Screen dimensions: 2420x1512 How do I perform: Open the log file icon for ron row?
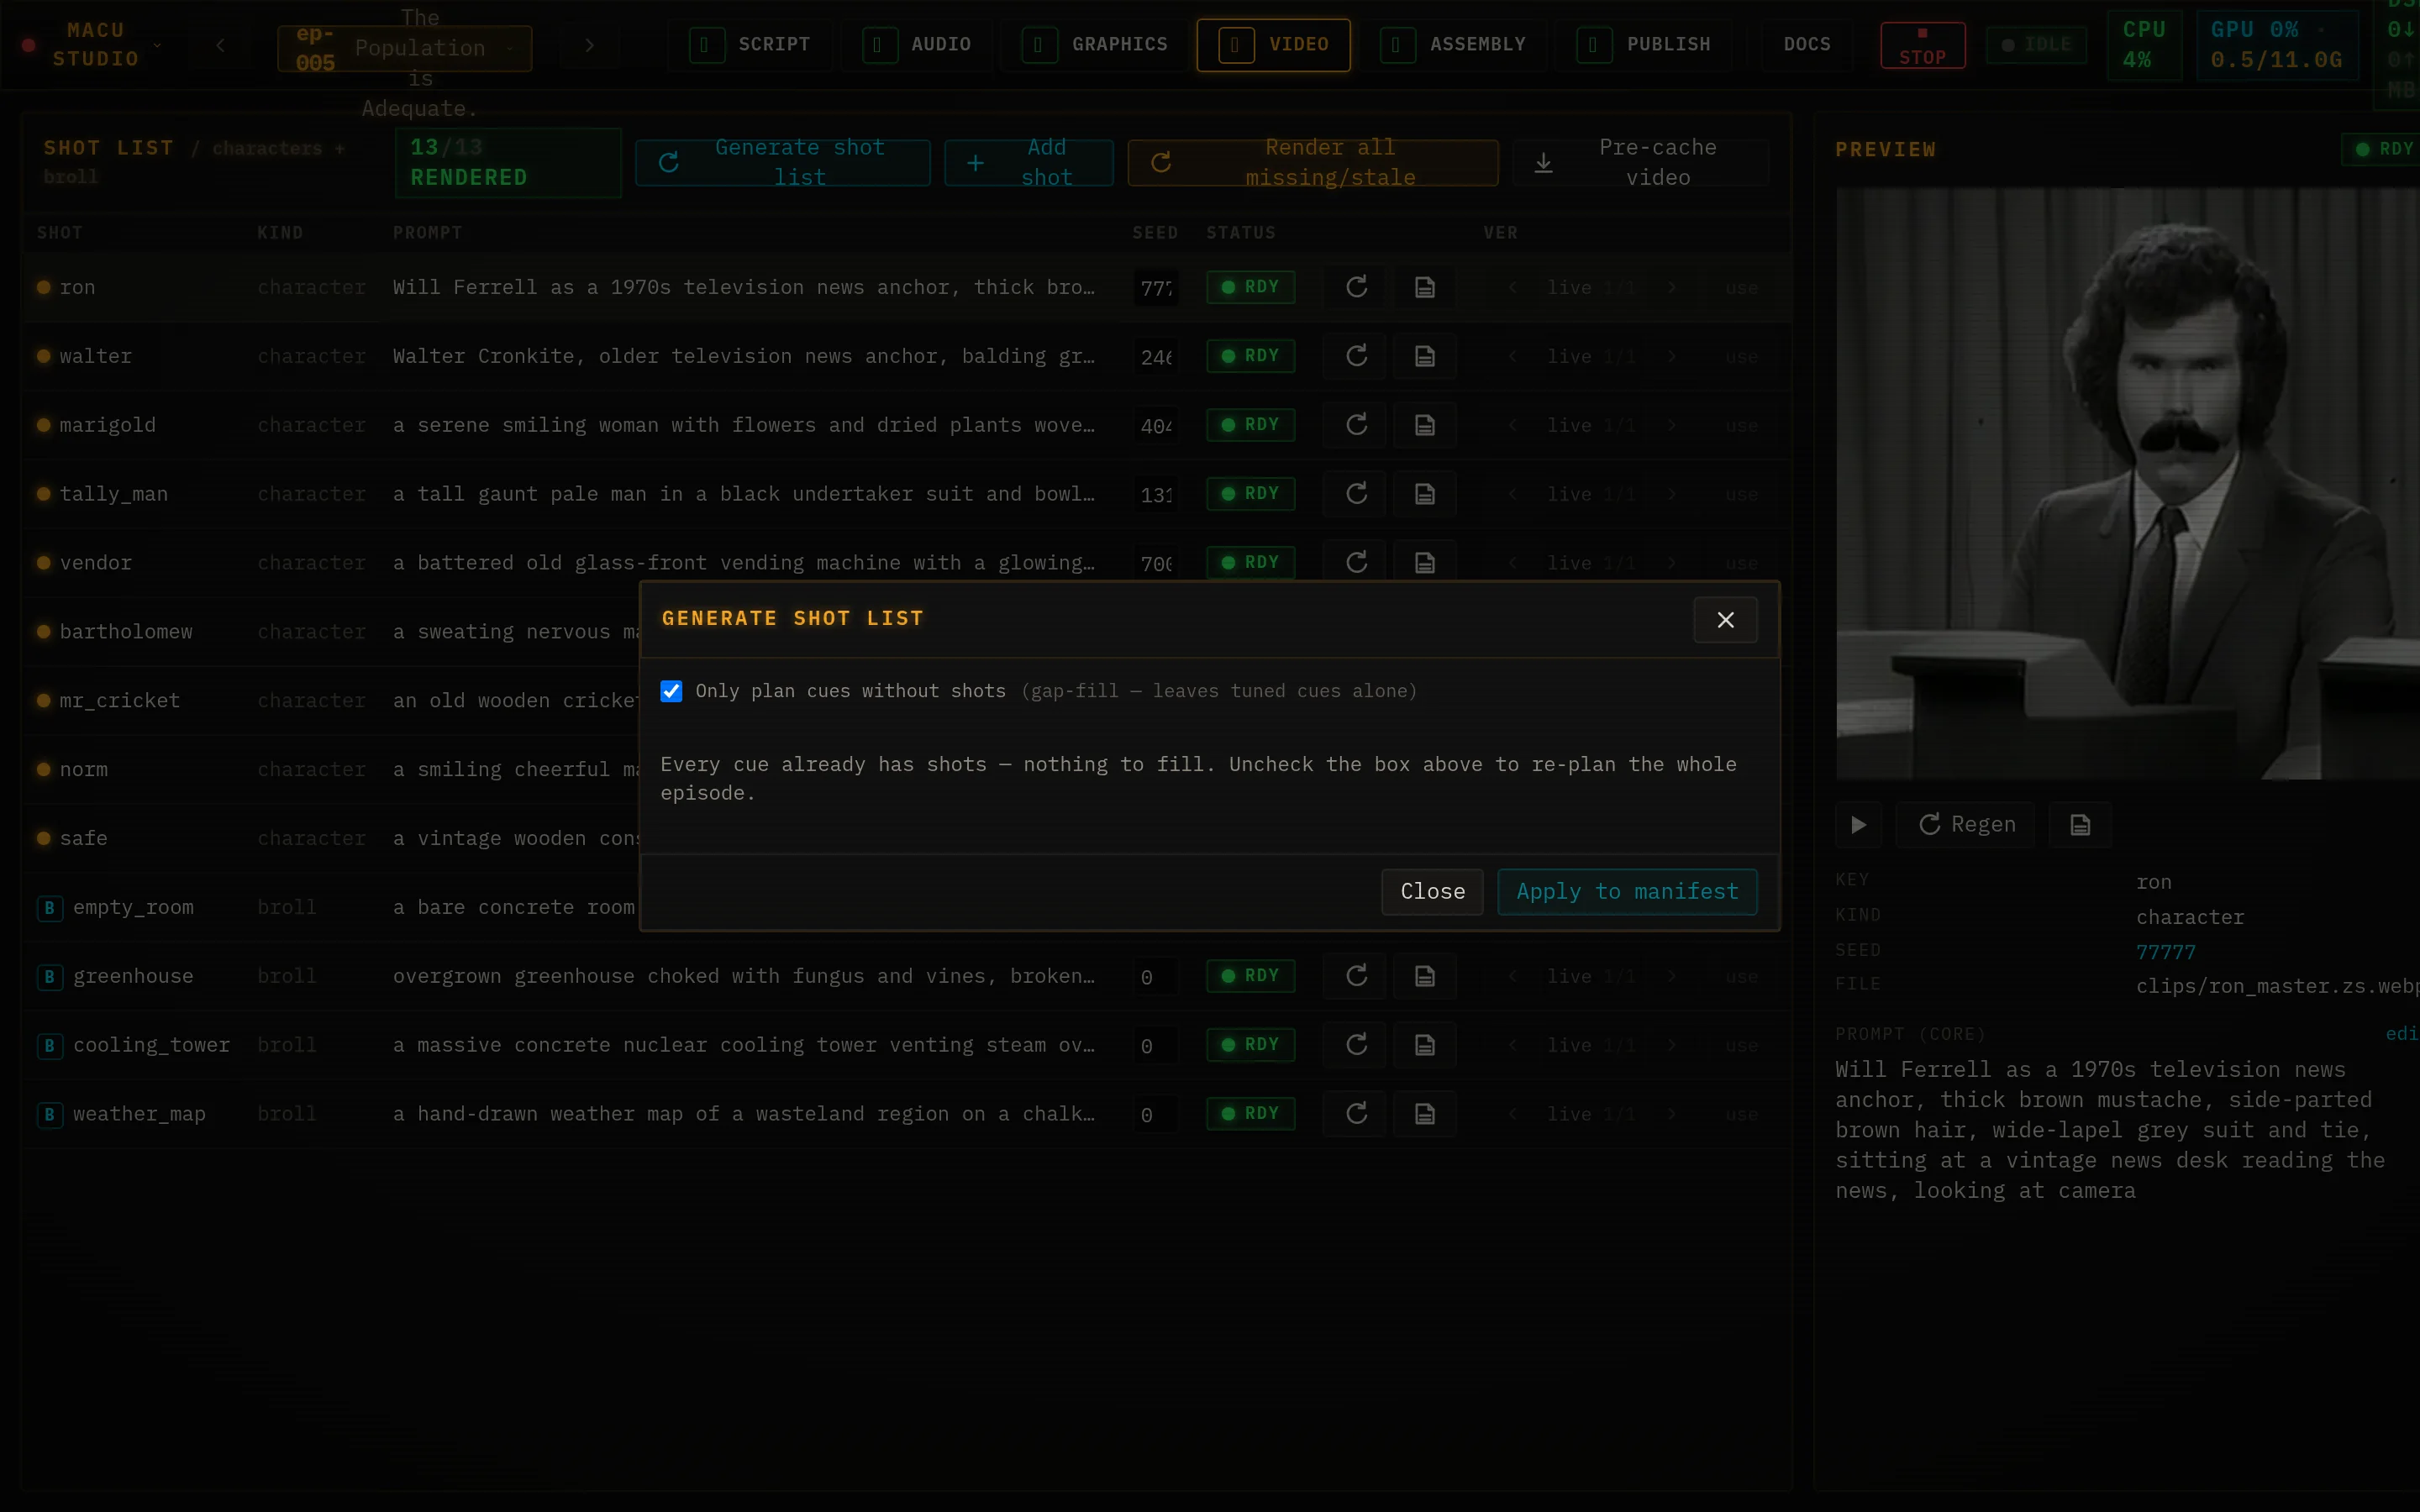pyautogui.click(x=1425, y=287)
